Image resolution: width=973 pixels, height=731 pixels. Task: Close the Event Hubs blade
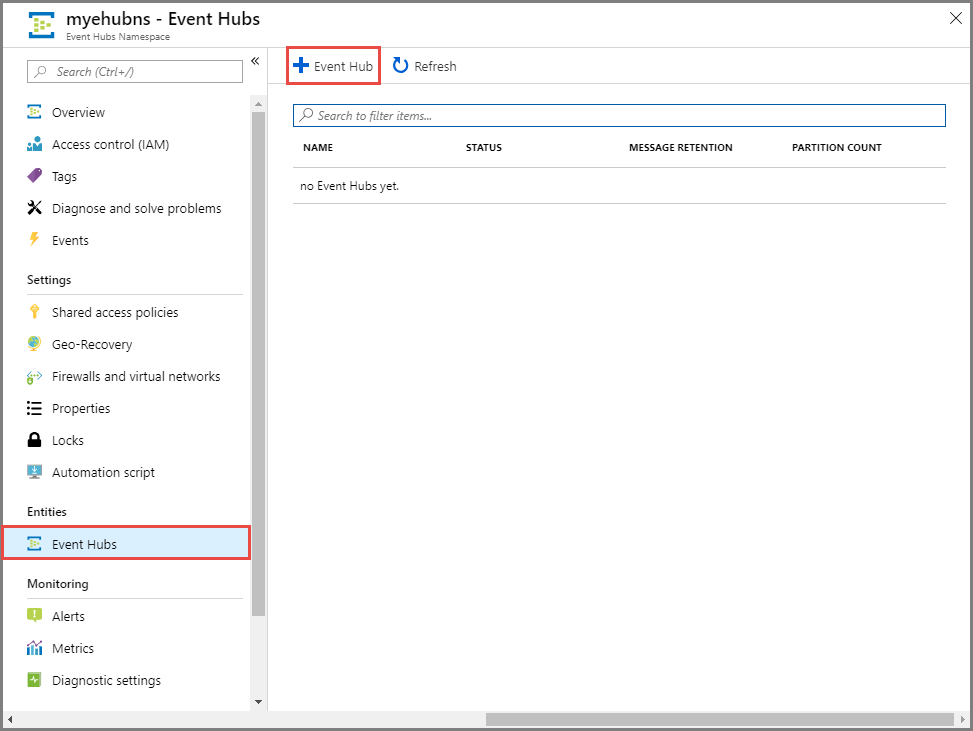[x=953, y=18]
